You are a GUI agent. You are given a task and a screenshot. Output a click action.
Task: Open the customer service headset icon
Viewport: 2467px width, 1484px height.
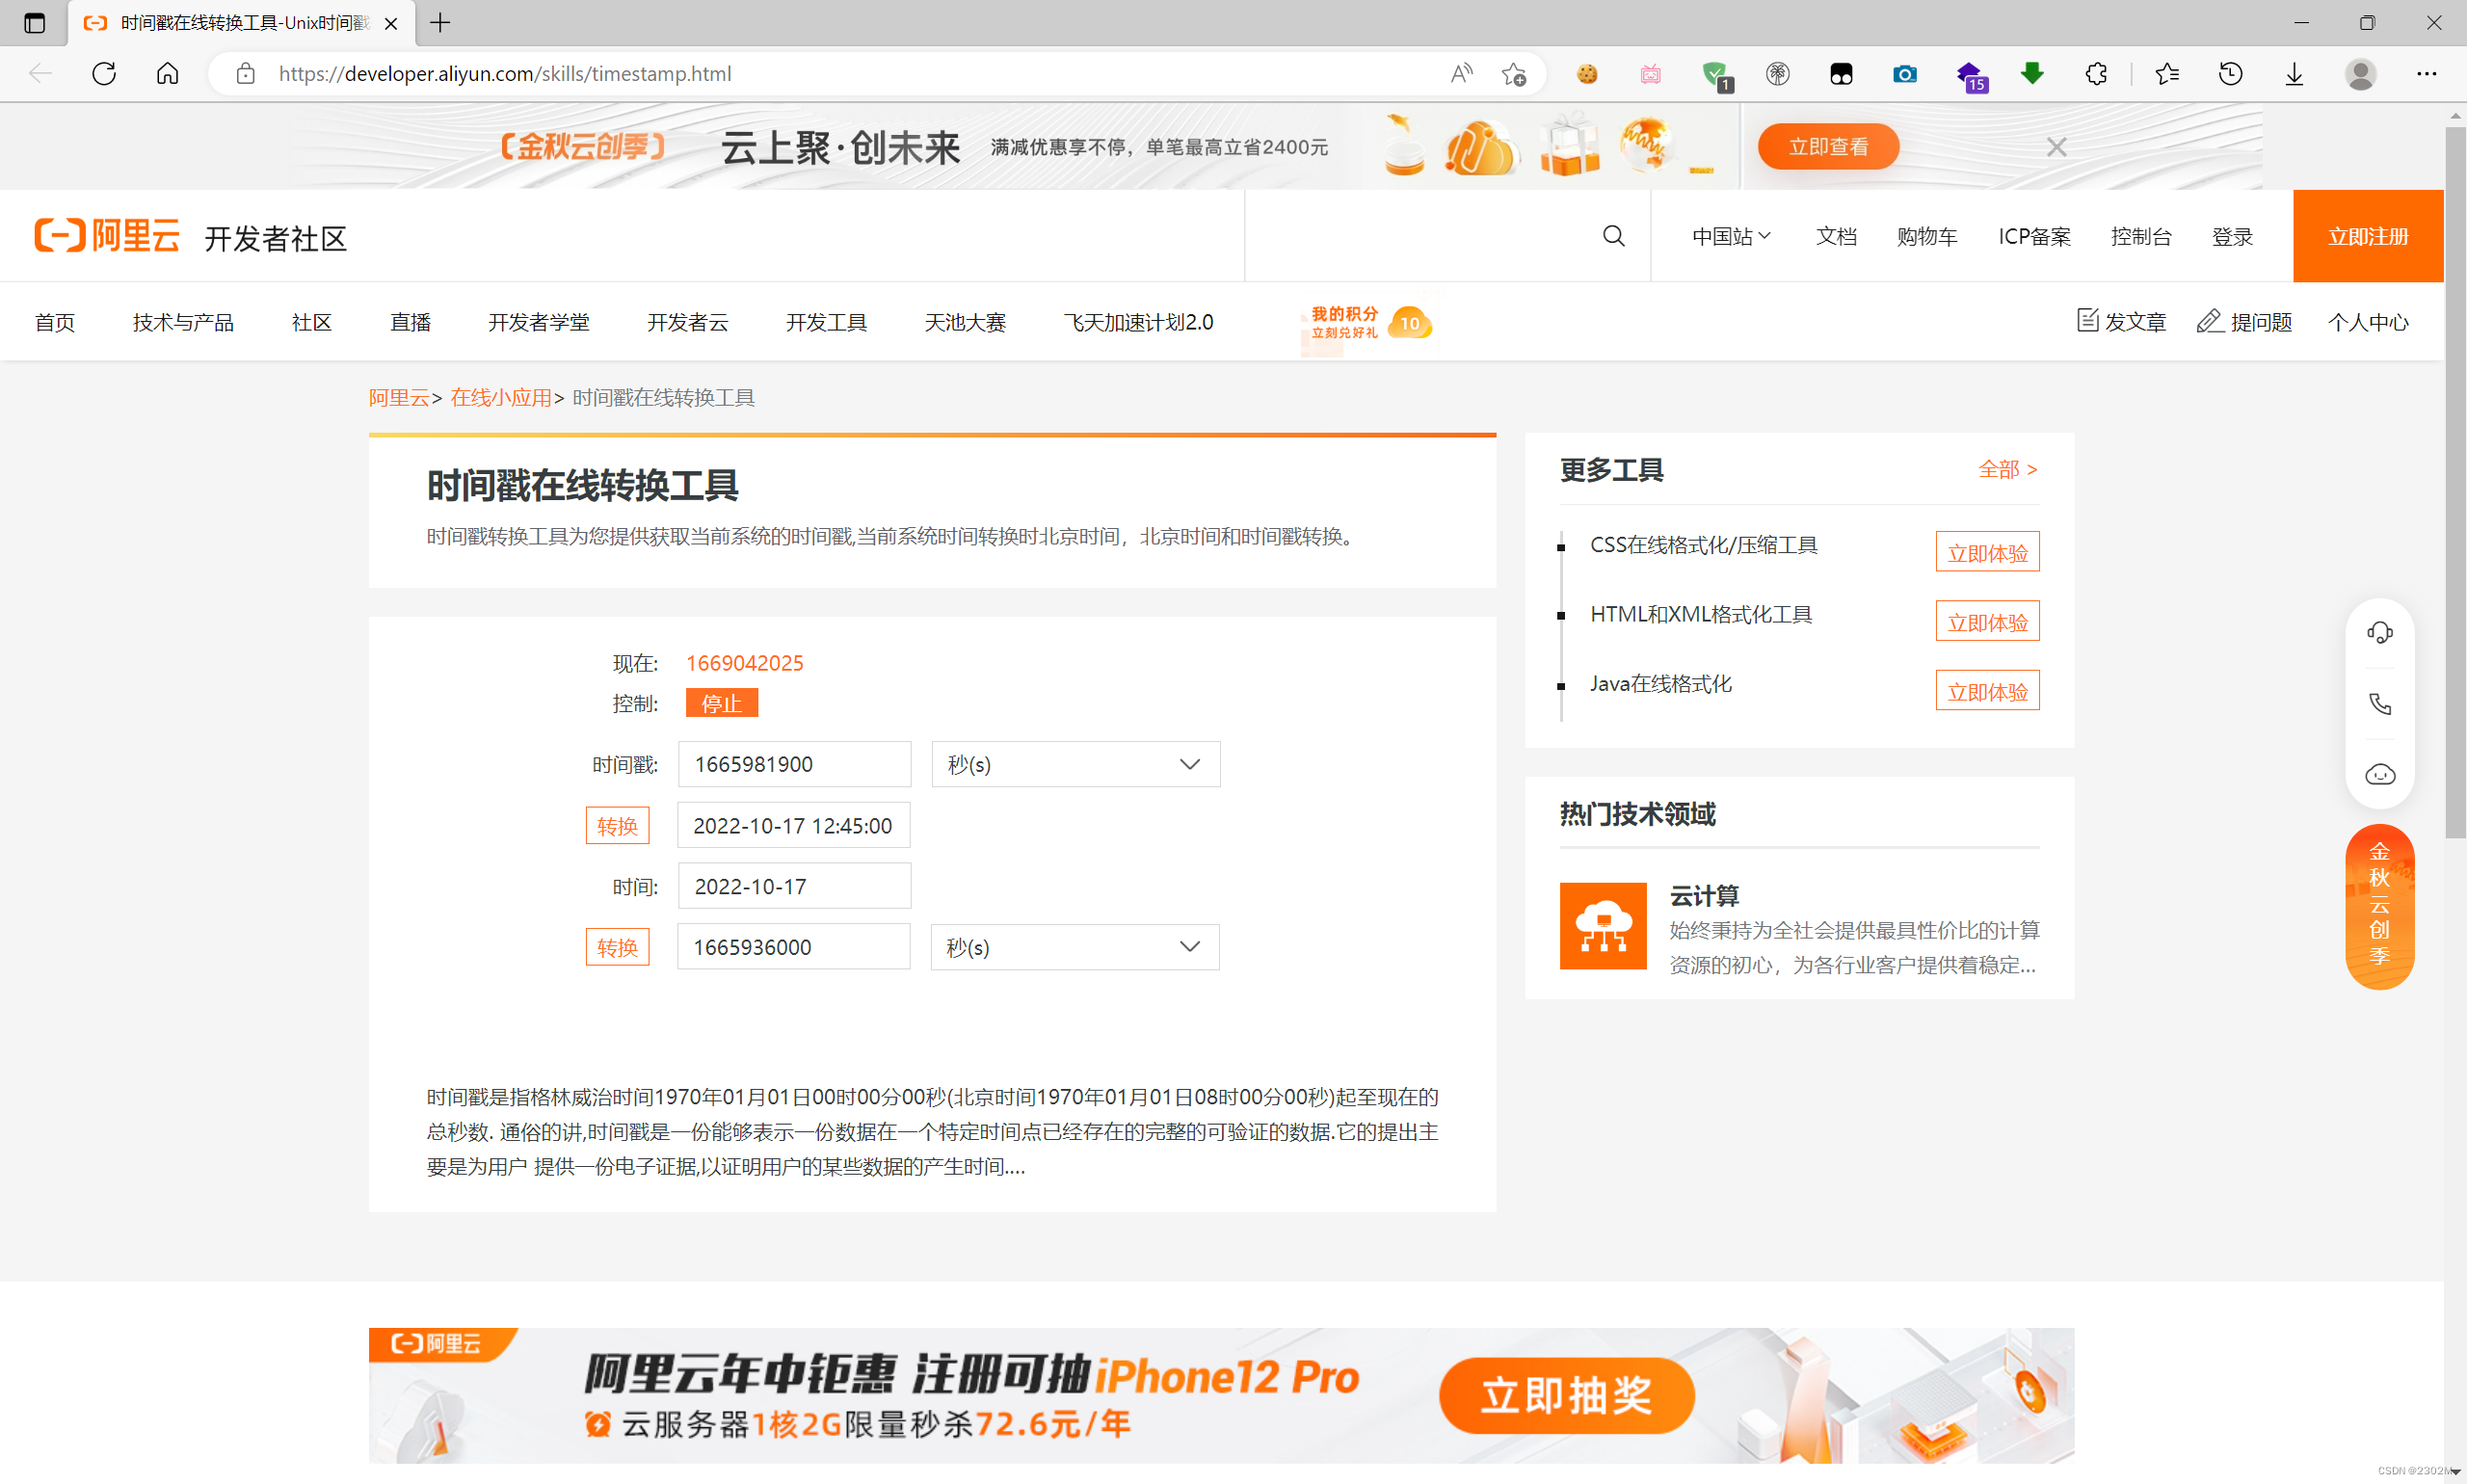coord(2379,633)
